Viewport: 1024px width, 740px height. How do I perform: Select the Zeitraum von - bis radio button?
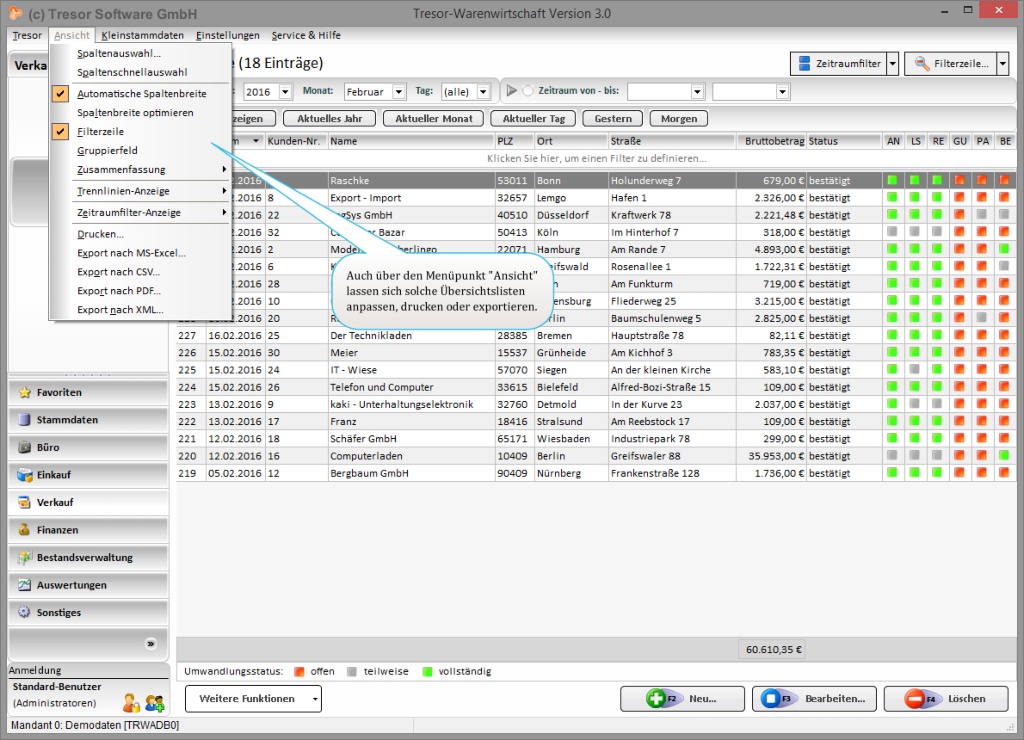click(x=527, y=91)
